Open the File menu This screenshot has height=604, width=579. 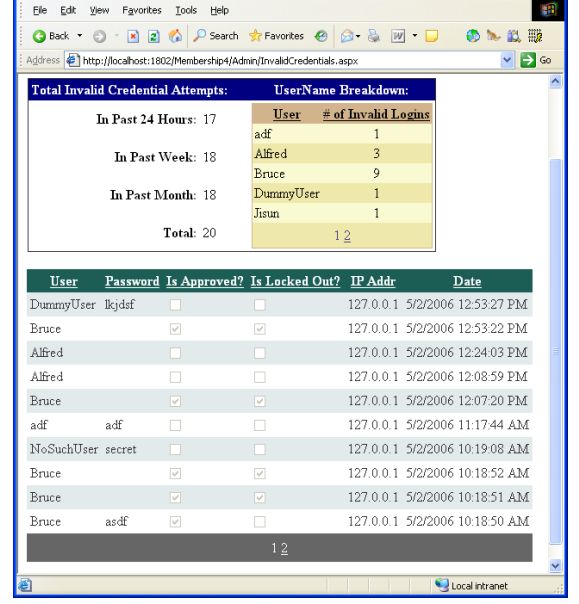(40, 10)
